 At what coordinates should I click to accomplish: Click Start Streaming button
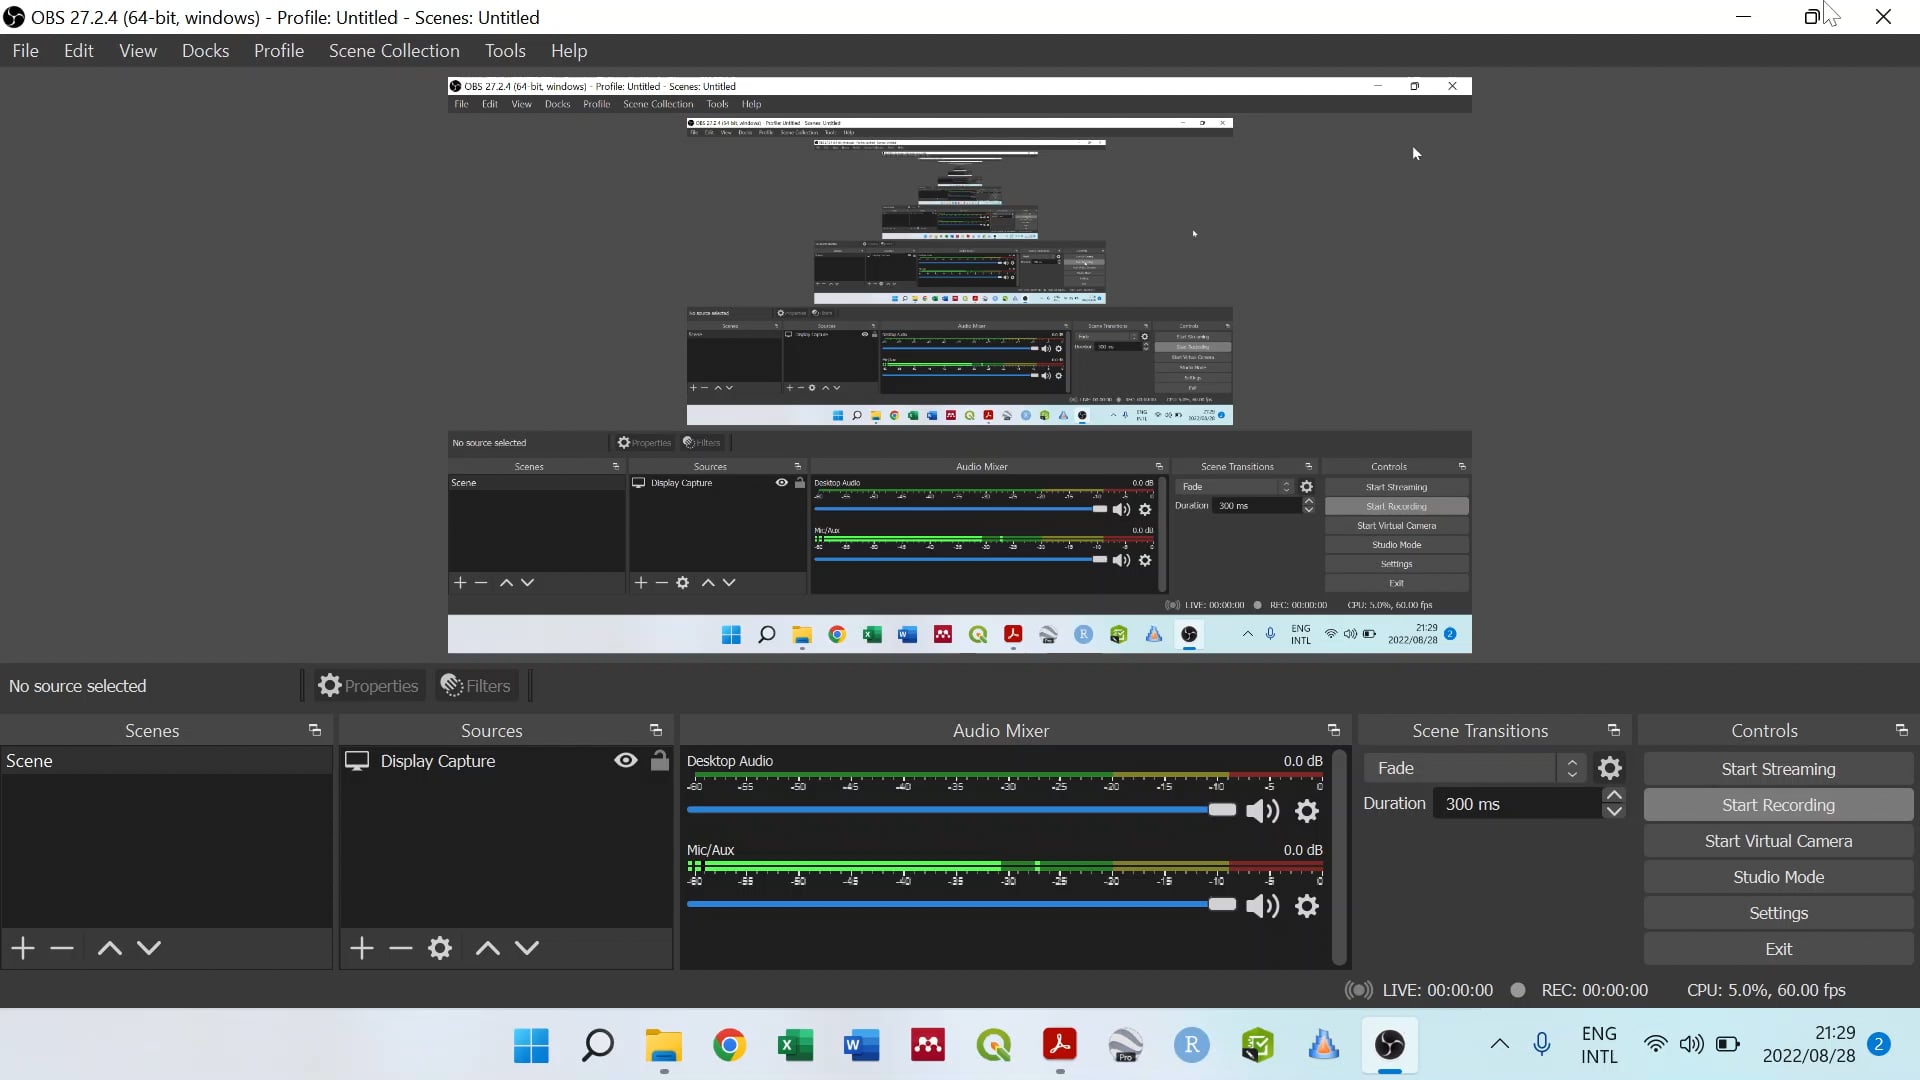(x=1778, y=769)
